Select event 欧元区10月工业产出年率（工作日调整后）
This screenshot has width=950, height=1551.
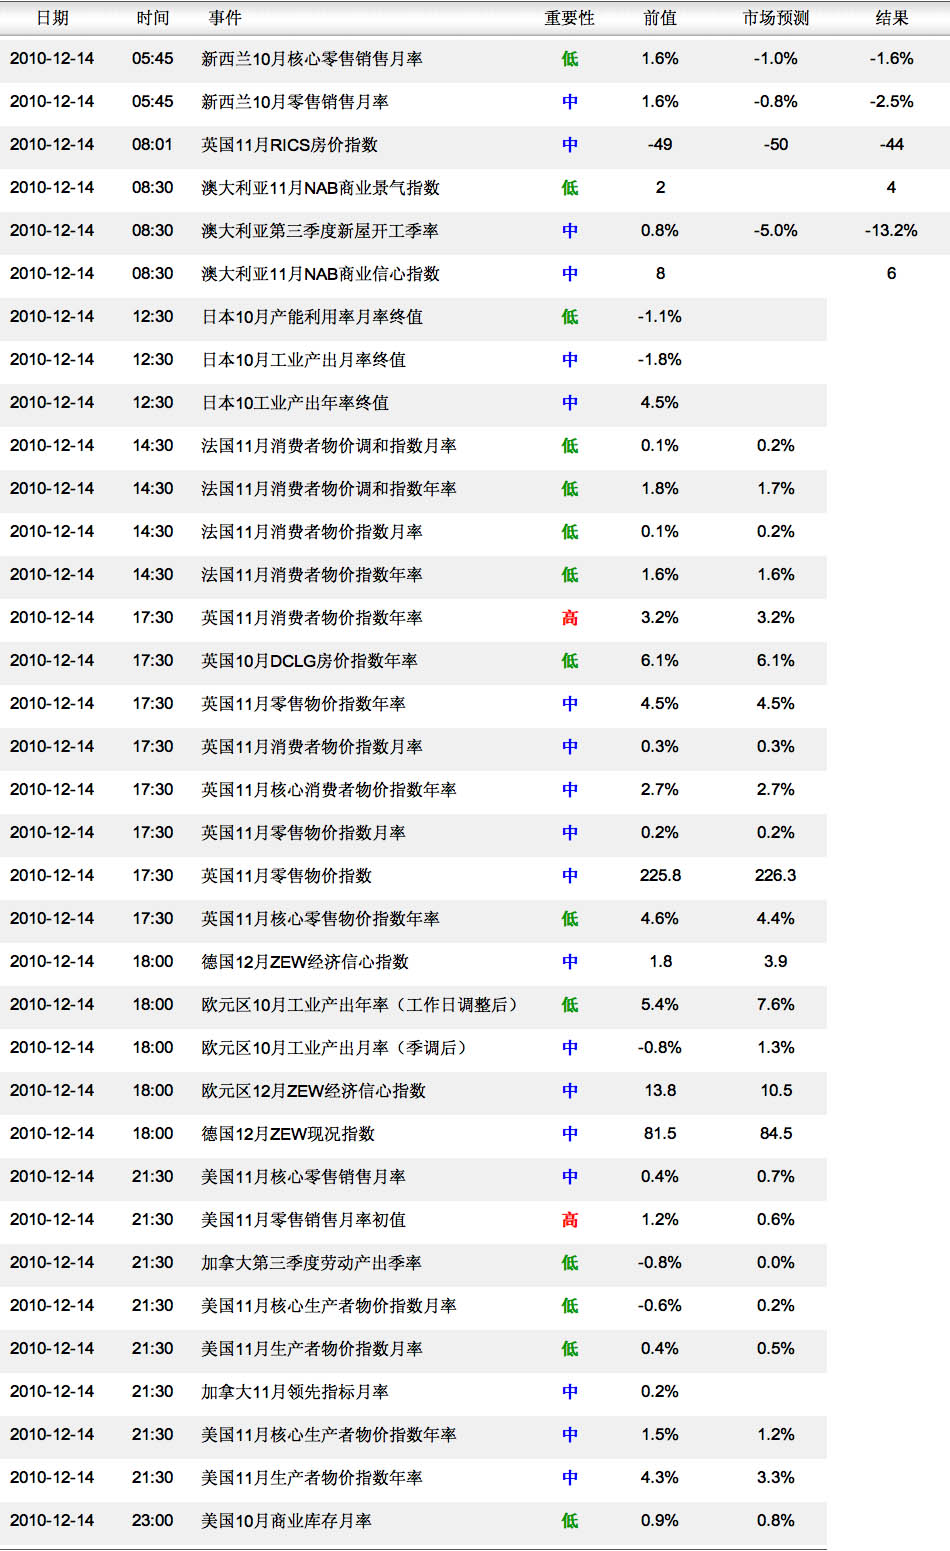[x=361, y=1005]
